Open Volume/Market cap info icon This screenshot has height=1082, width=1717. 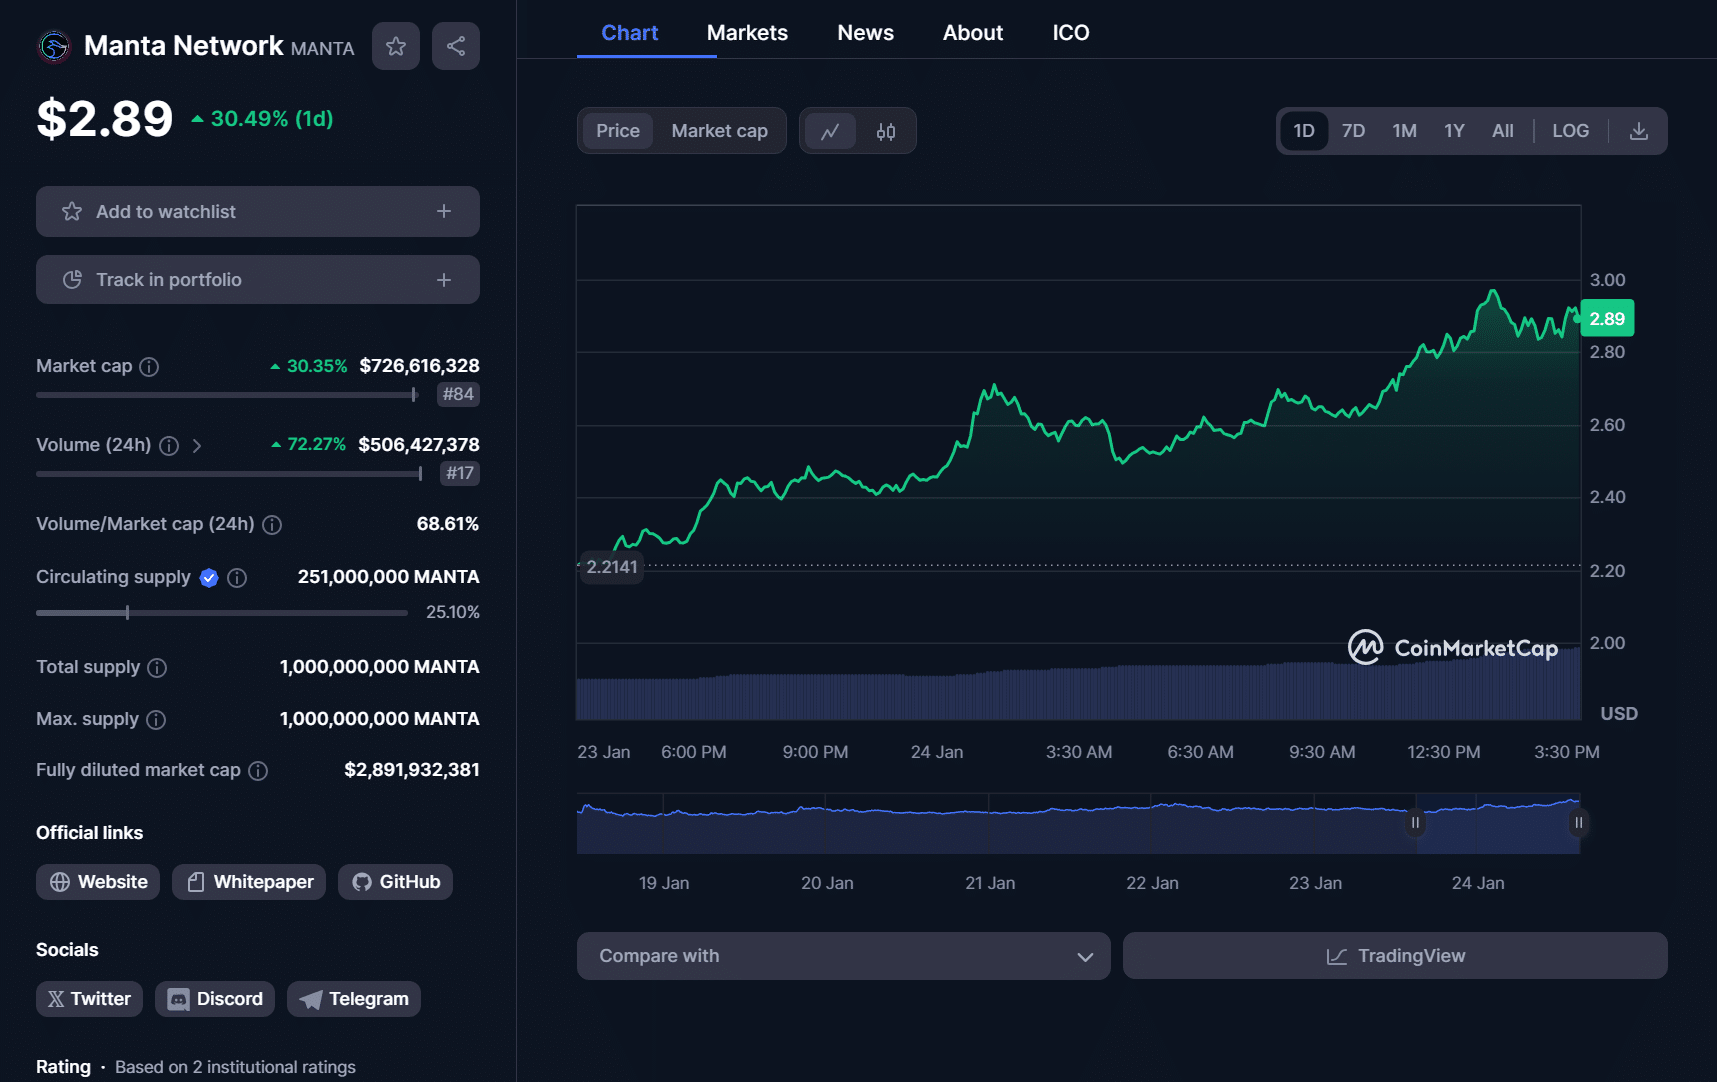click(272, 525)
